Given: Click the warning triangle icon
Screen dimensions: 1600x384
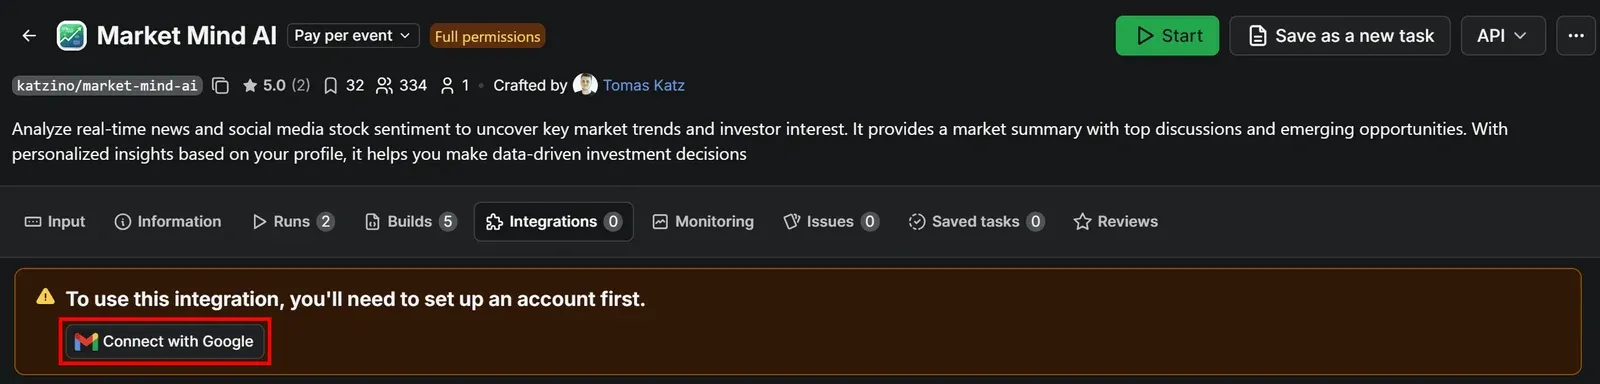Looking at the screenshot, I should coord(45,297).
